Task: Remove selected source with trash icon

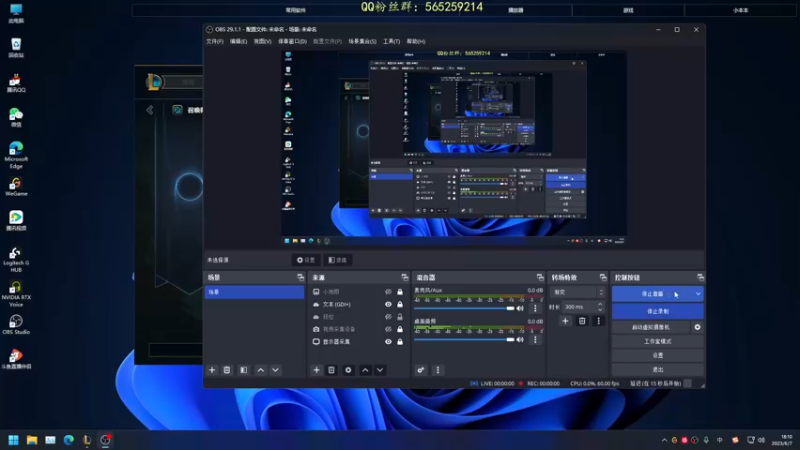Action: [332, 370]
